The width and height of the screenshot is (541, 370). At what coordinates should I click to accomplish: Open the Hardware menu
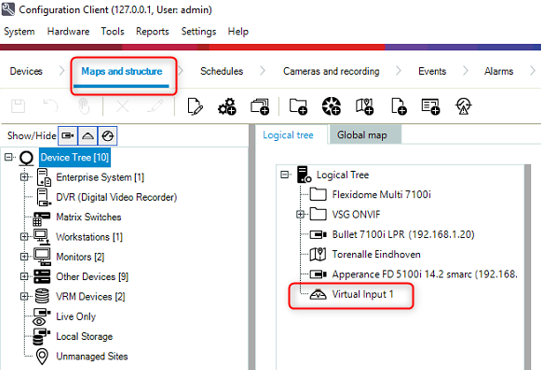(68, 32)
